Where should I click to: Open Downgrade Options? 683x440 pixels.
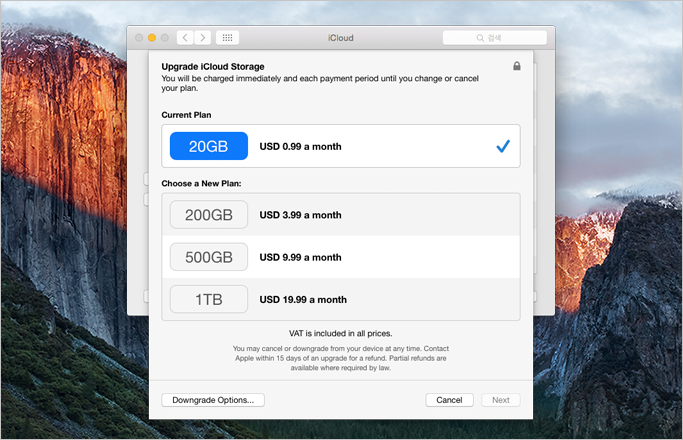click(213, 400)
